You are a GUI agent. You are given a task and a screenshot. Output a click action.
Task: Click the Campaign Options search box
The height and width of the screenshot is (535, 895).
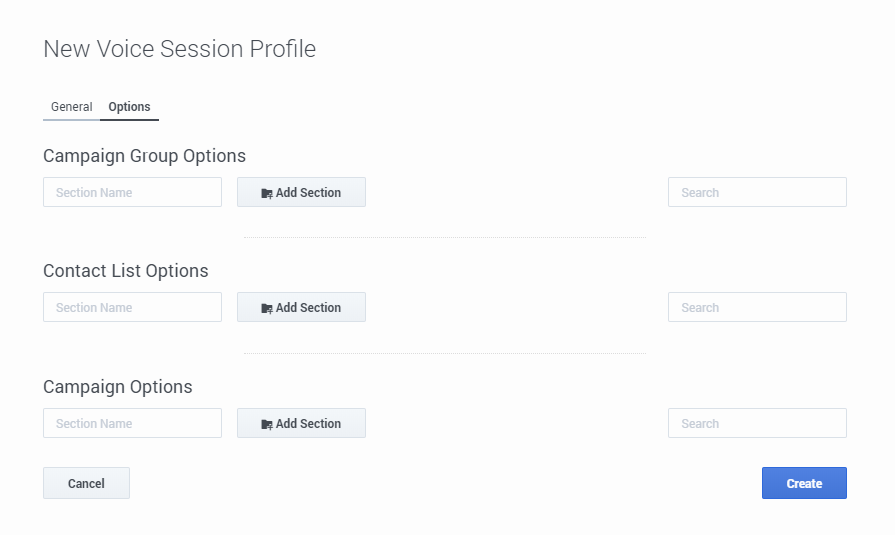tap(757, 423)
